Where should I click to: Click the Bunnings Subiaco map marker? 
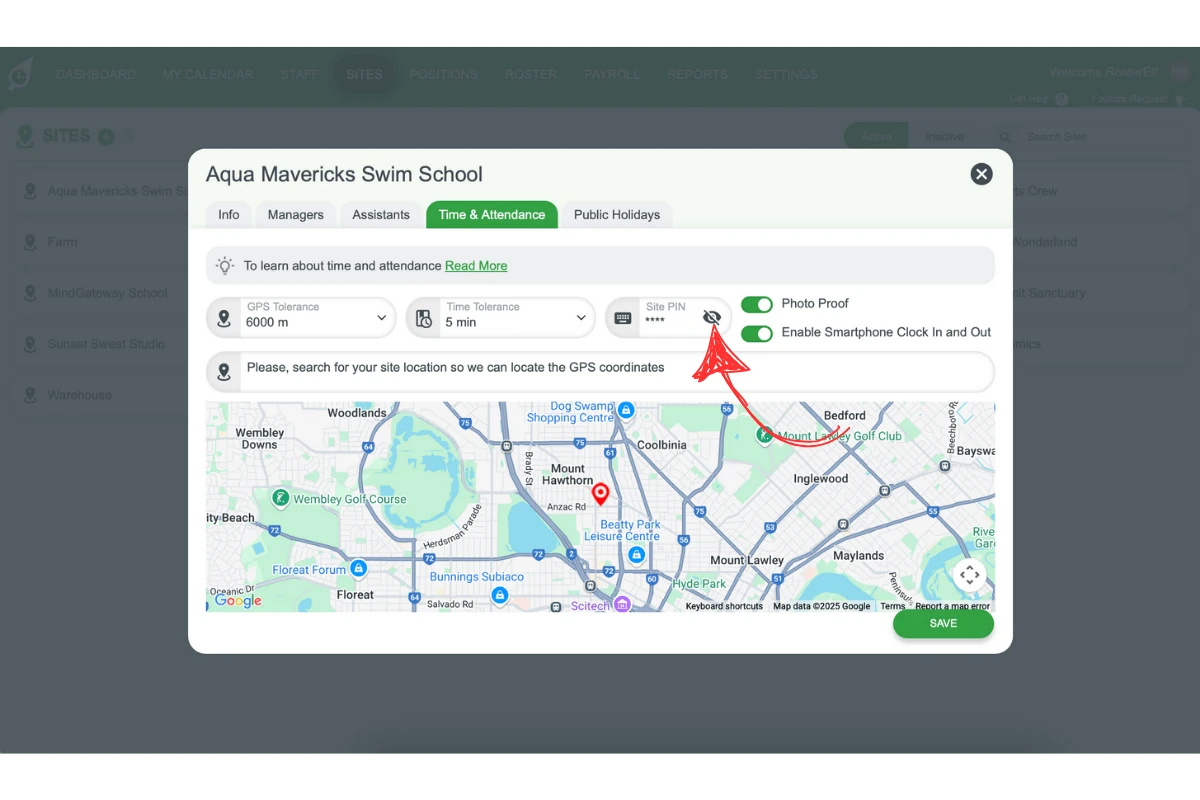coord(500,595)
